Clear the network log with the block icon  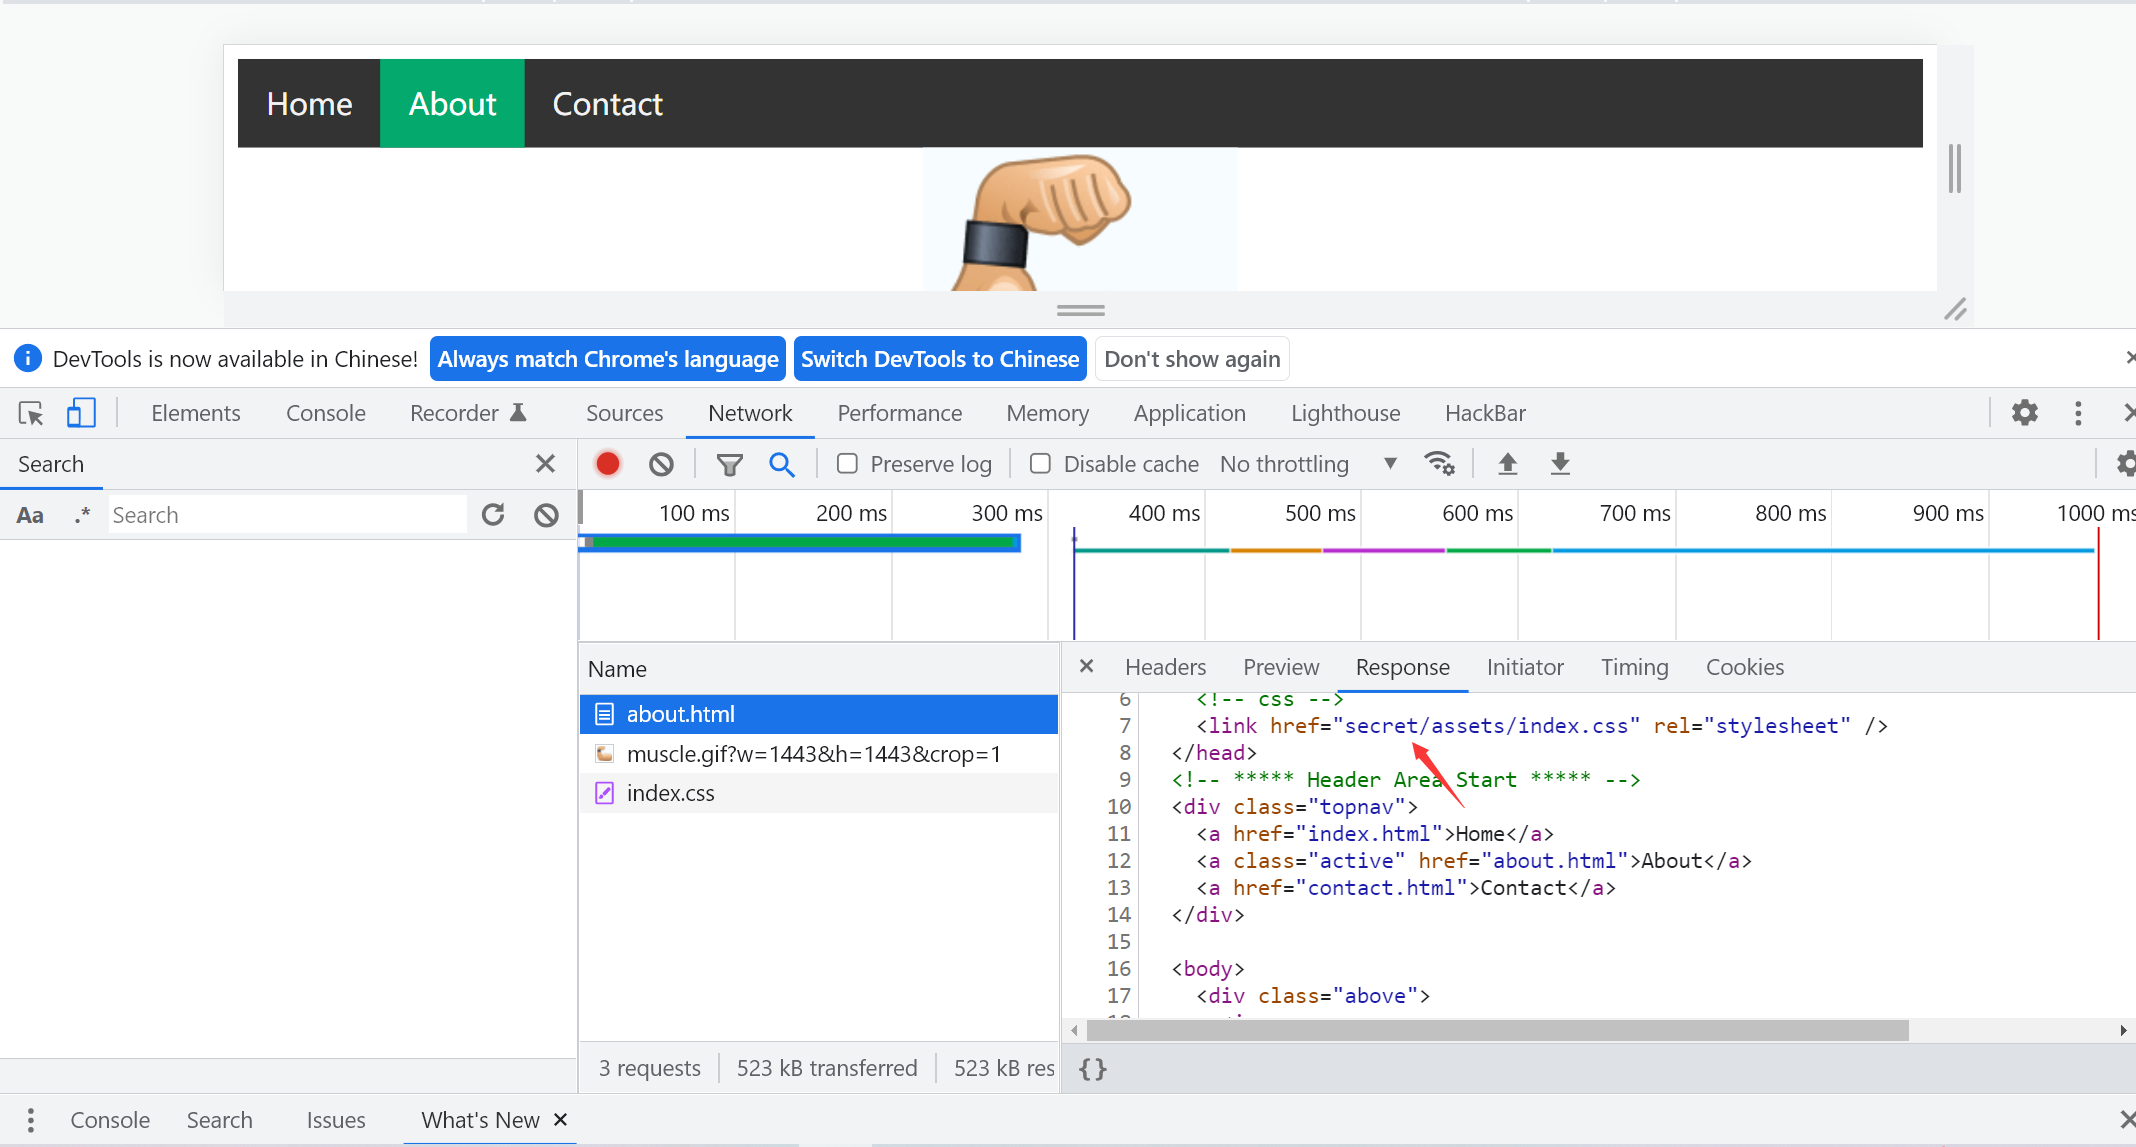pyautogui.click(x=661, y=463)
